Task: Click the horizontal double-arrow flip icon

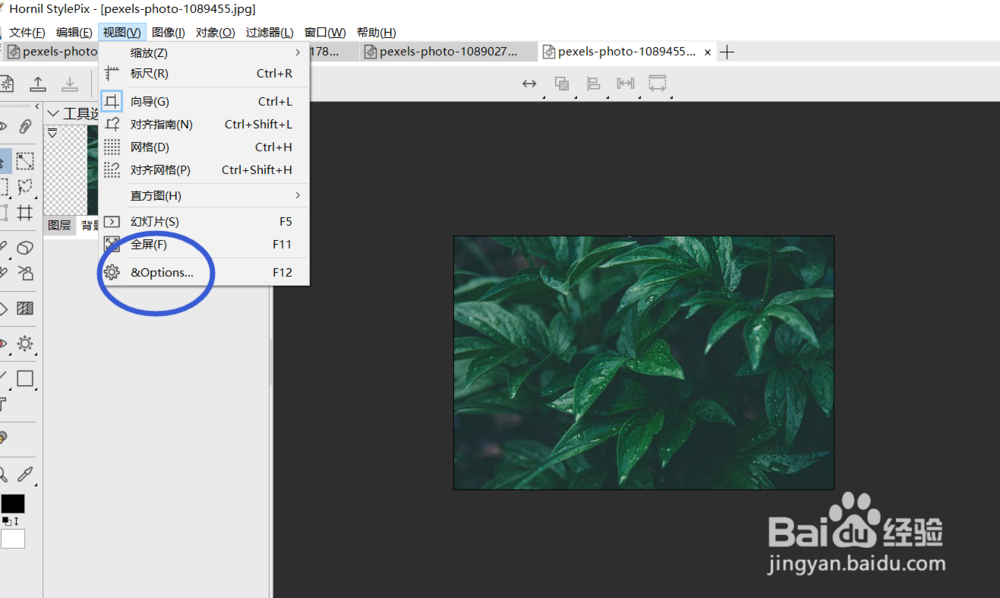Action: tap(529, 84)
